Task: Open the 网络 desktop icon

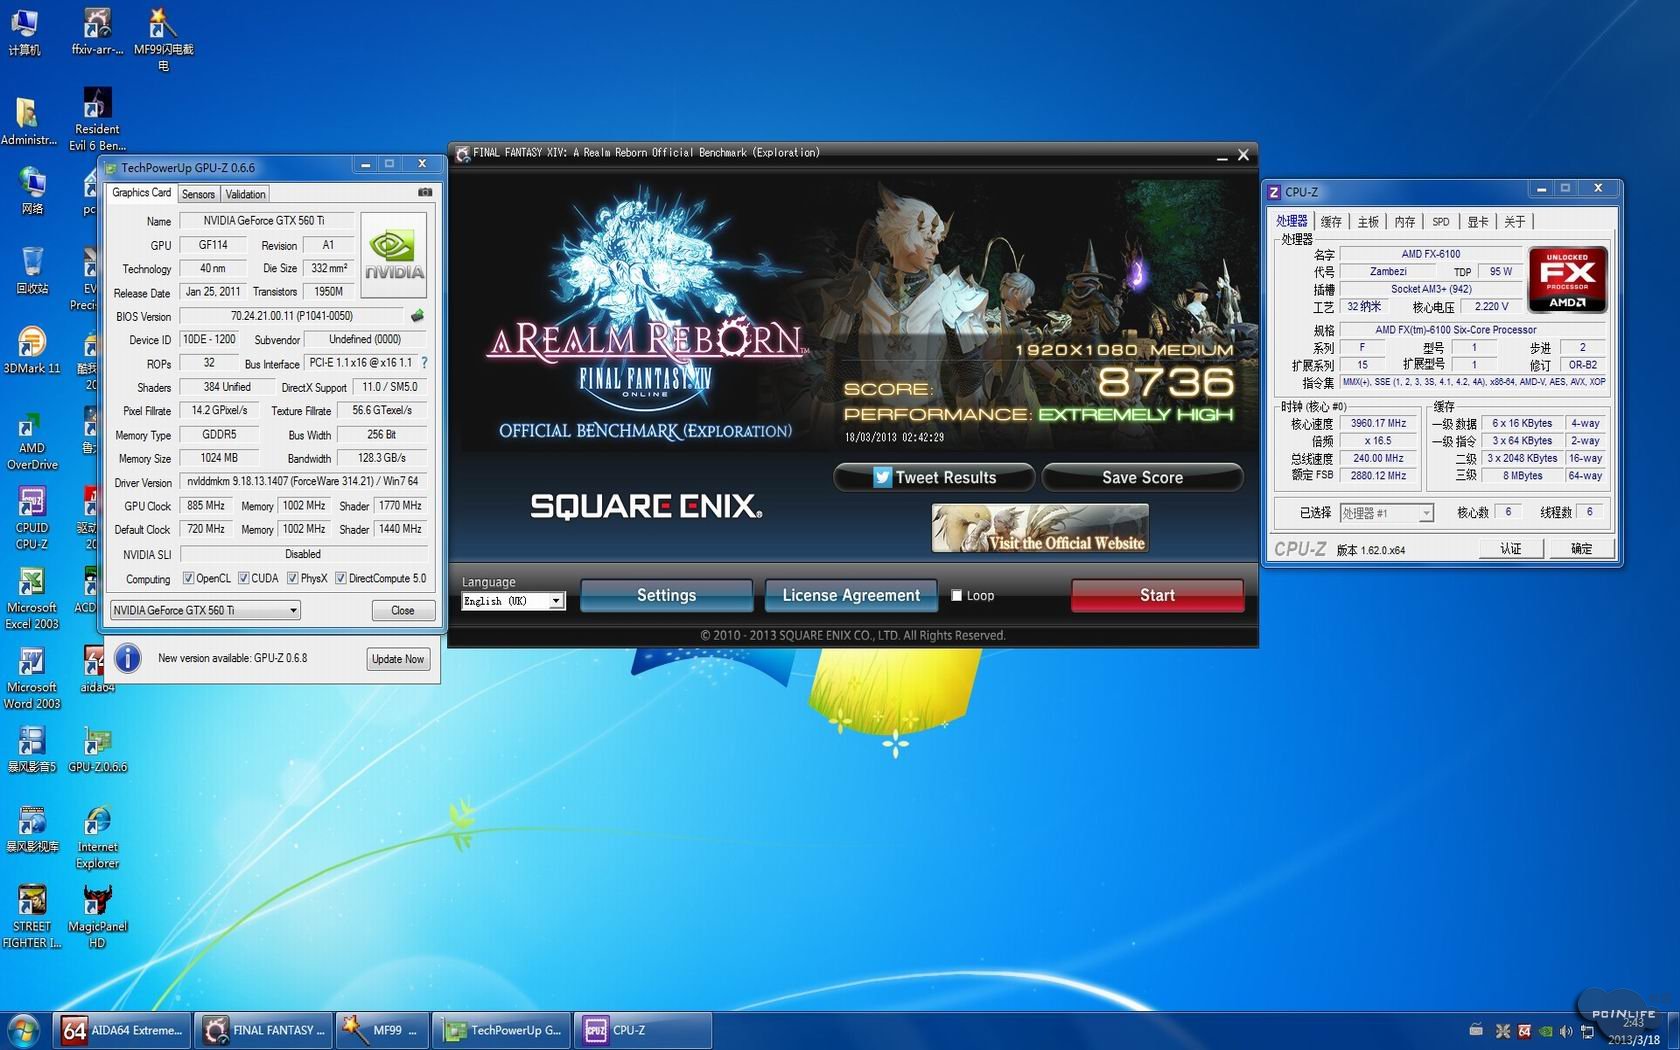Action: click(32, 191)
